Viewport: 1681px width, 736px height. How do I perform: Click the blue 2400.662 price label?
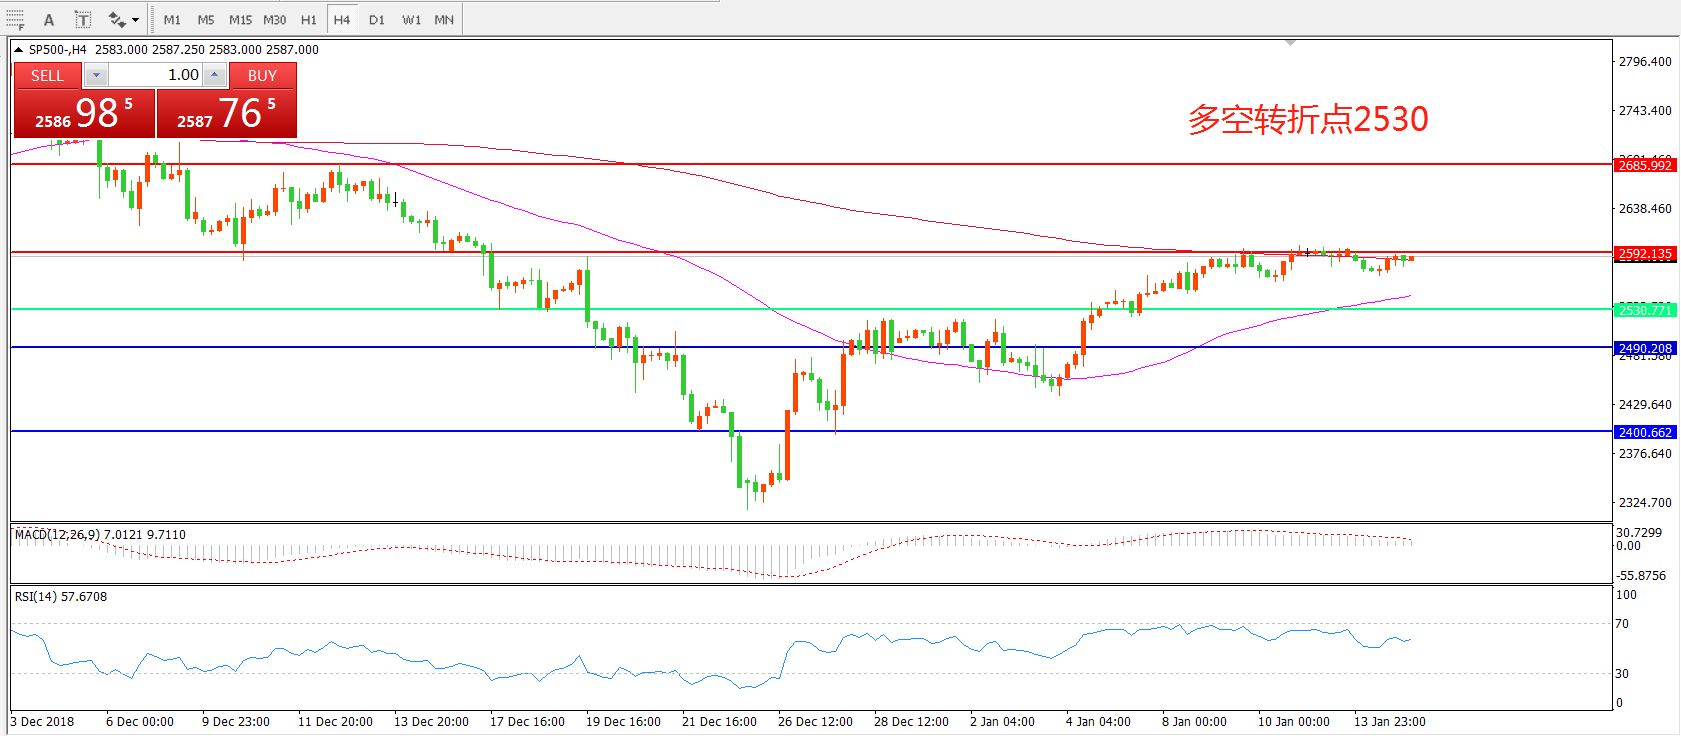[x=1645, y=432]
